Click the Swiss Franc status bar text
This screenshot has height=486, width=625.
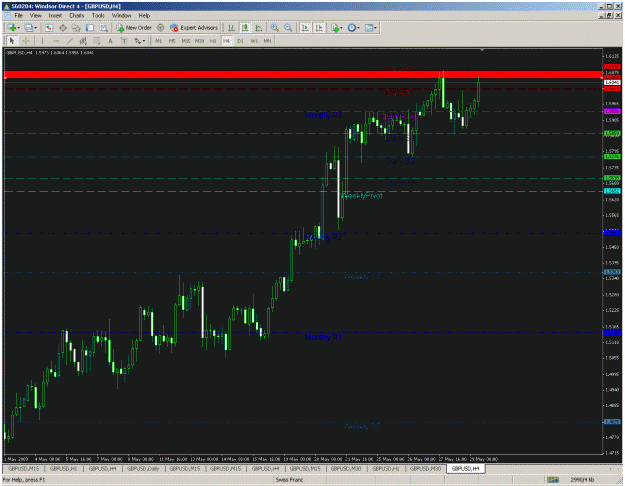point(289,480)
